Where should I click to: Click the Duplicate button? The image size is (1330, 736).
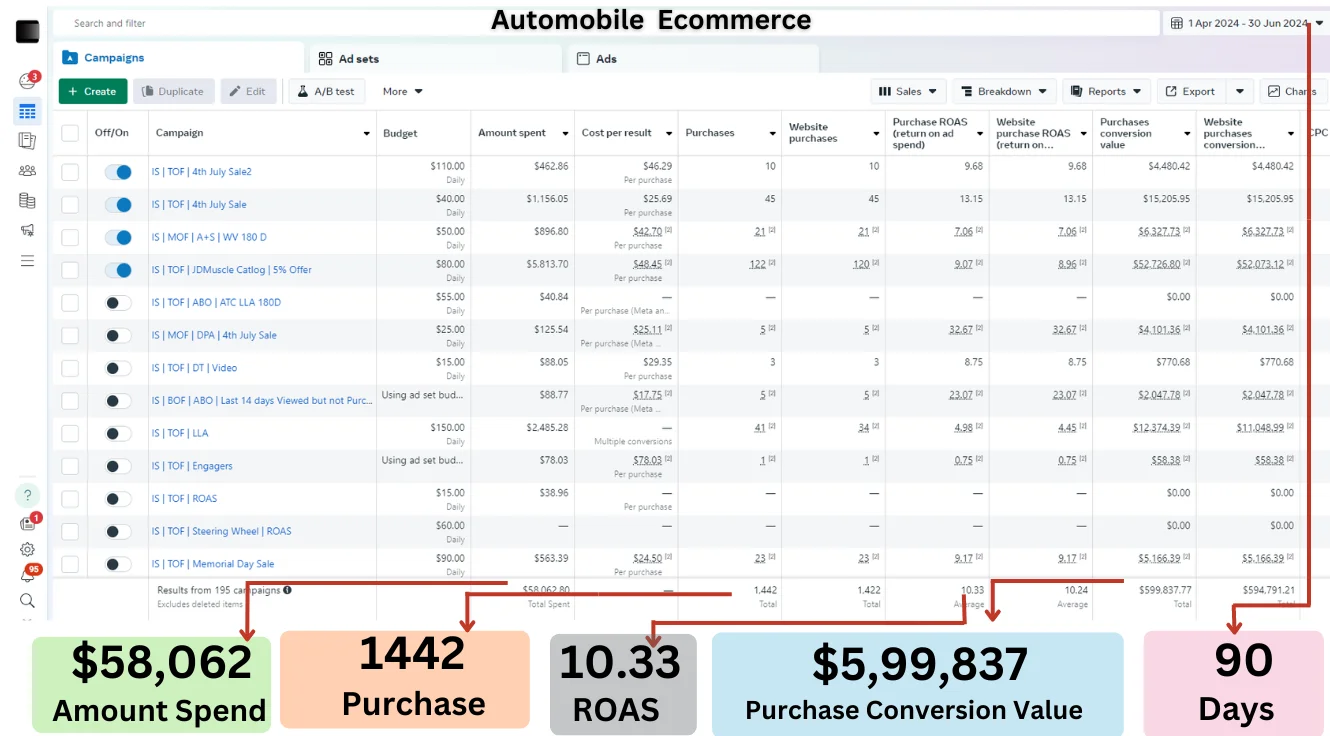(x=173, y=91)
